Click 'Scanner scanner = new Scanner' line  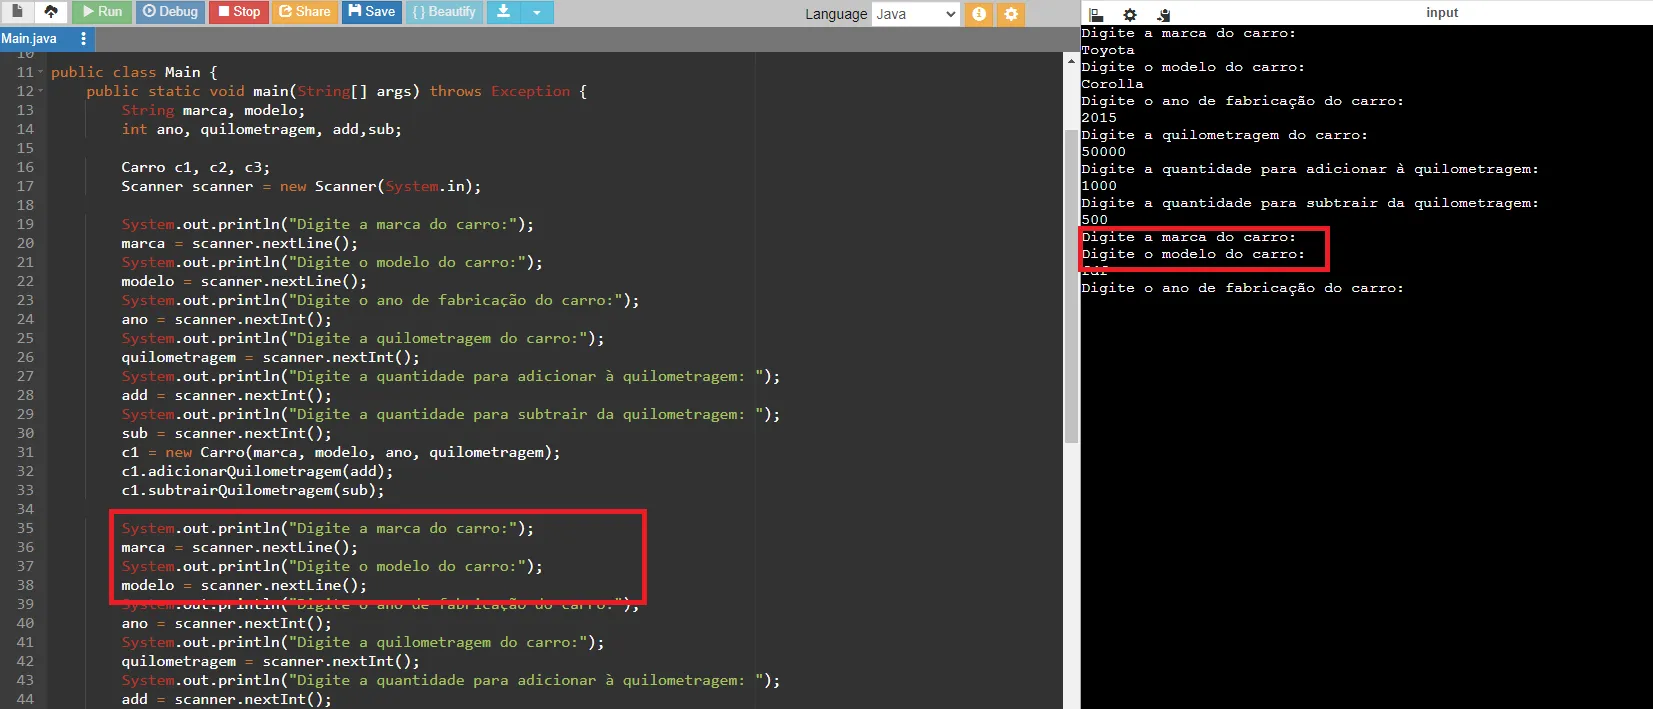click(x=301, y=186)
